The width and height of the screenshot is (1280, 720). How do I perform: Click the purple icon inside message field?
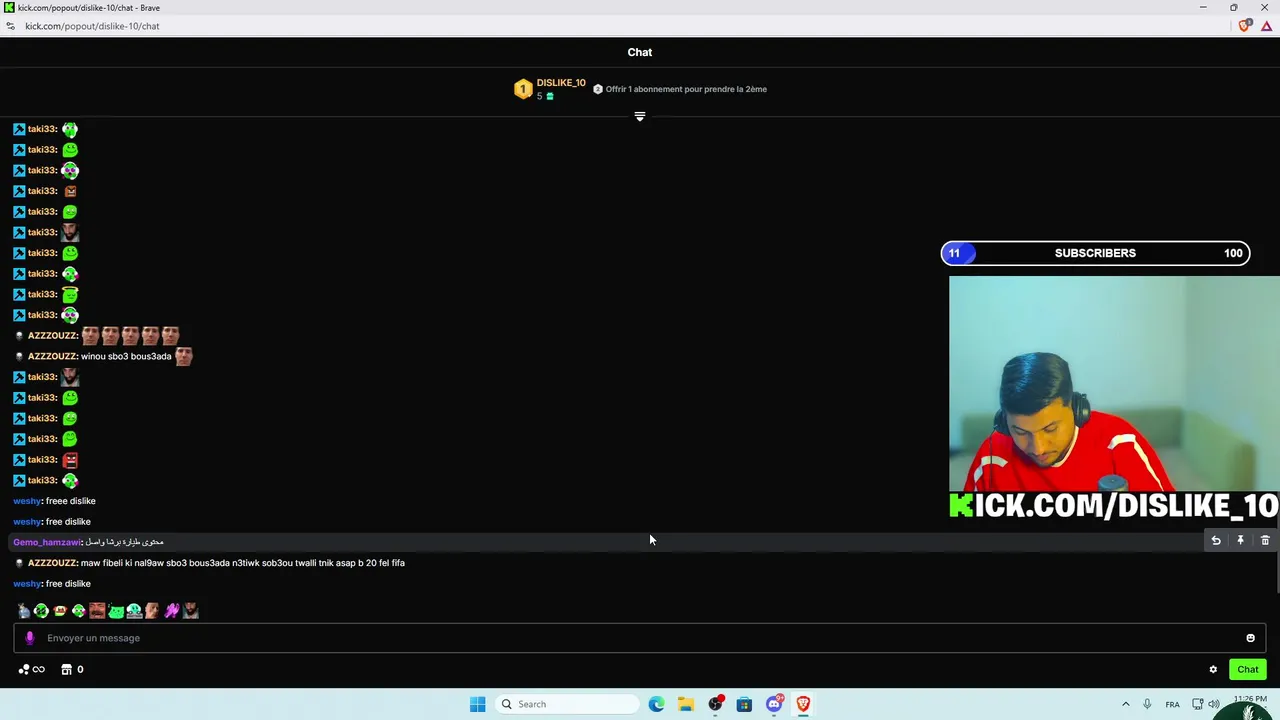pyautogui.click(x=29, y=638)
